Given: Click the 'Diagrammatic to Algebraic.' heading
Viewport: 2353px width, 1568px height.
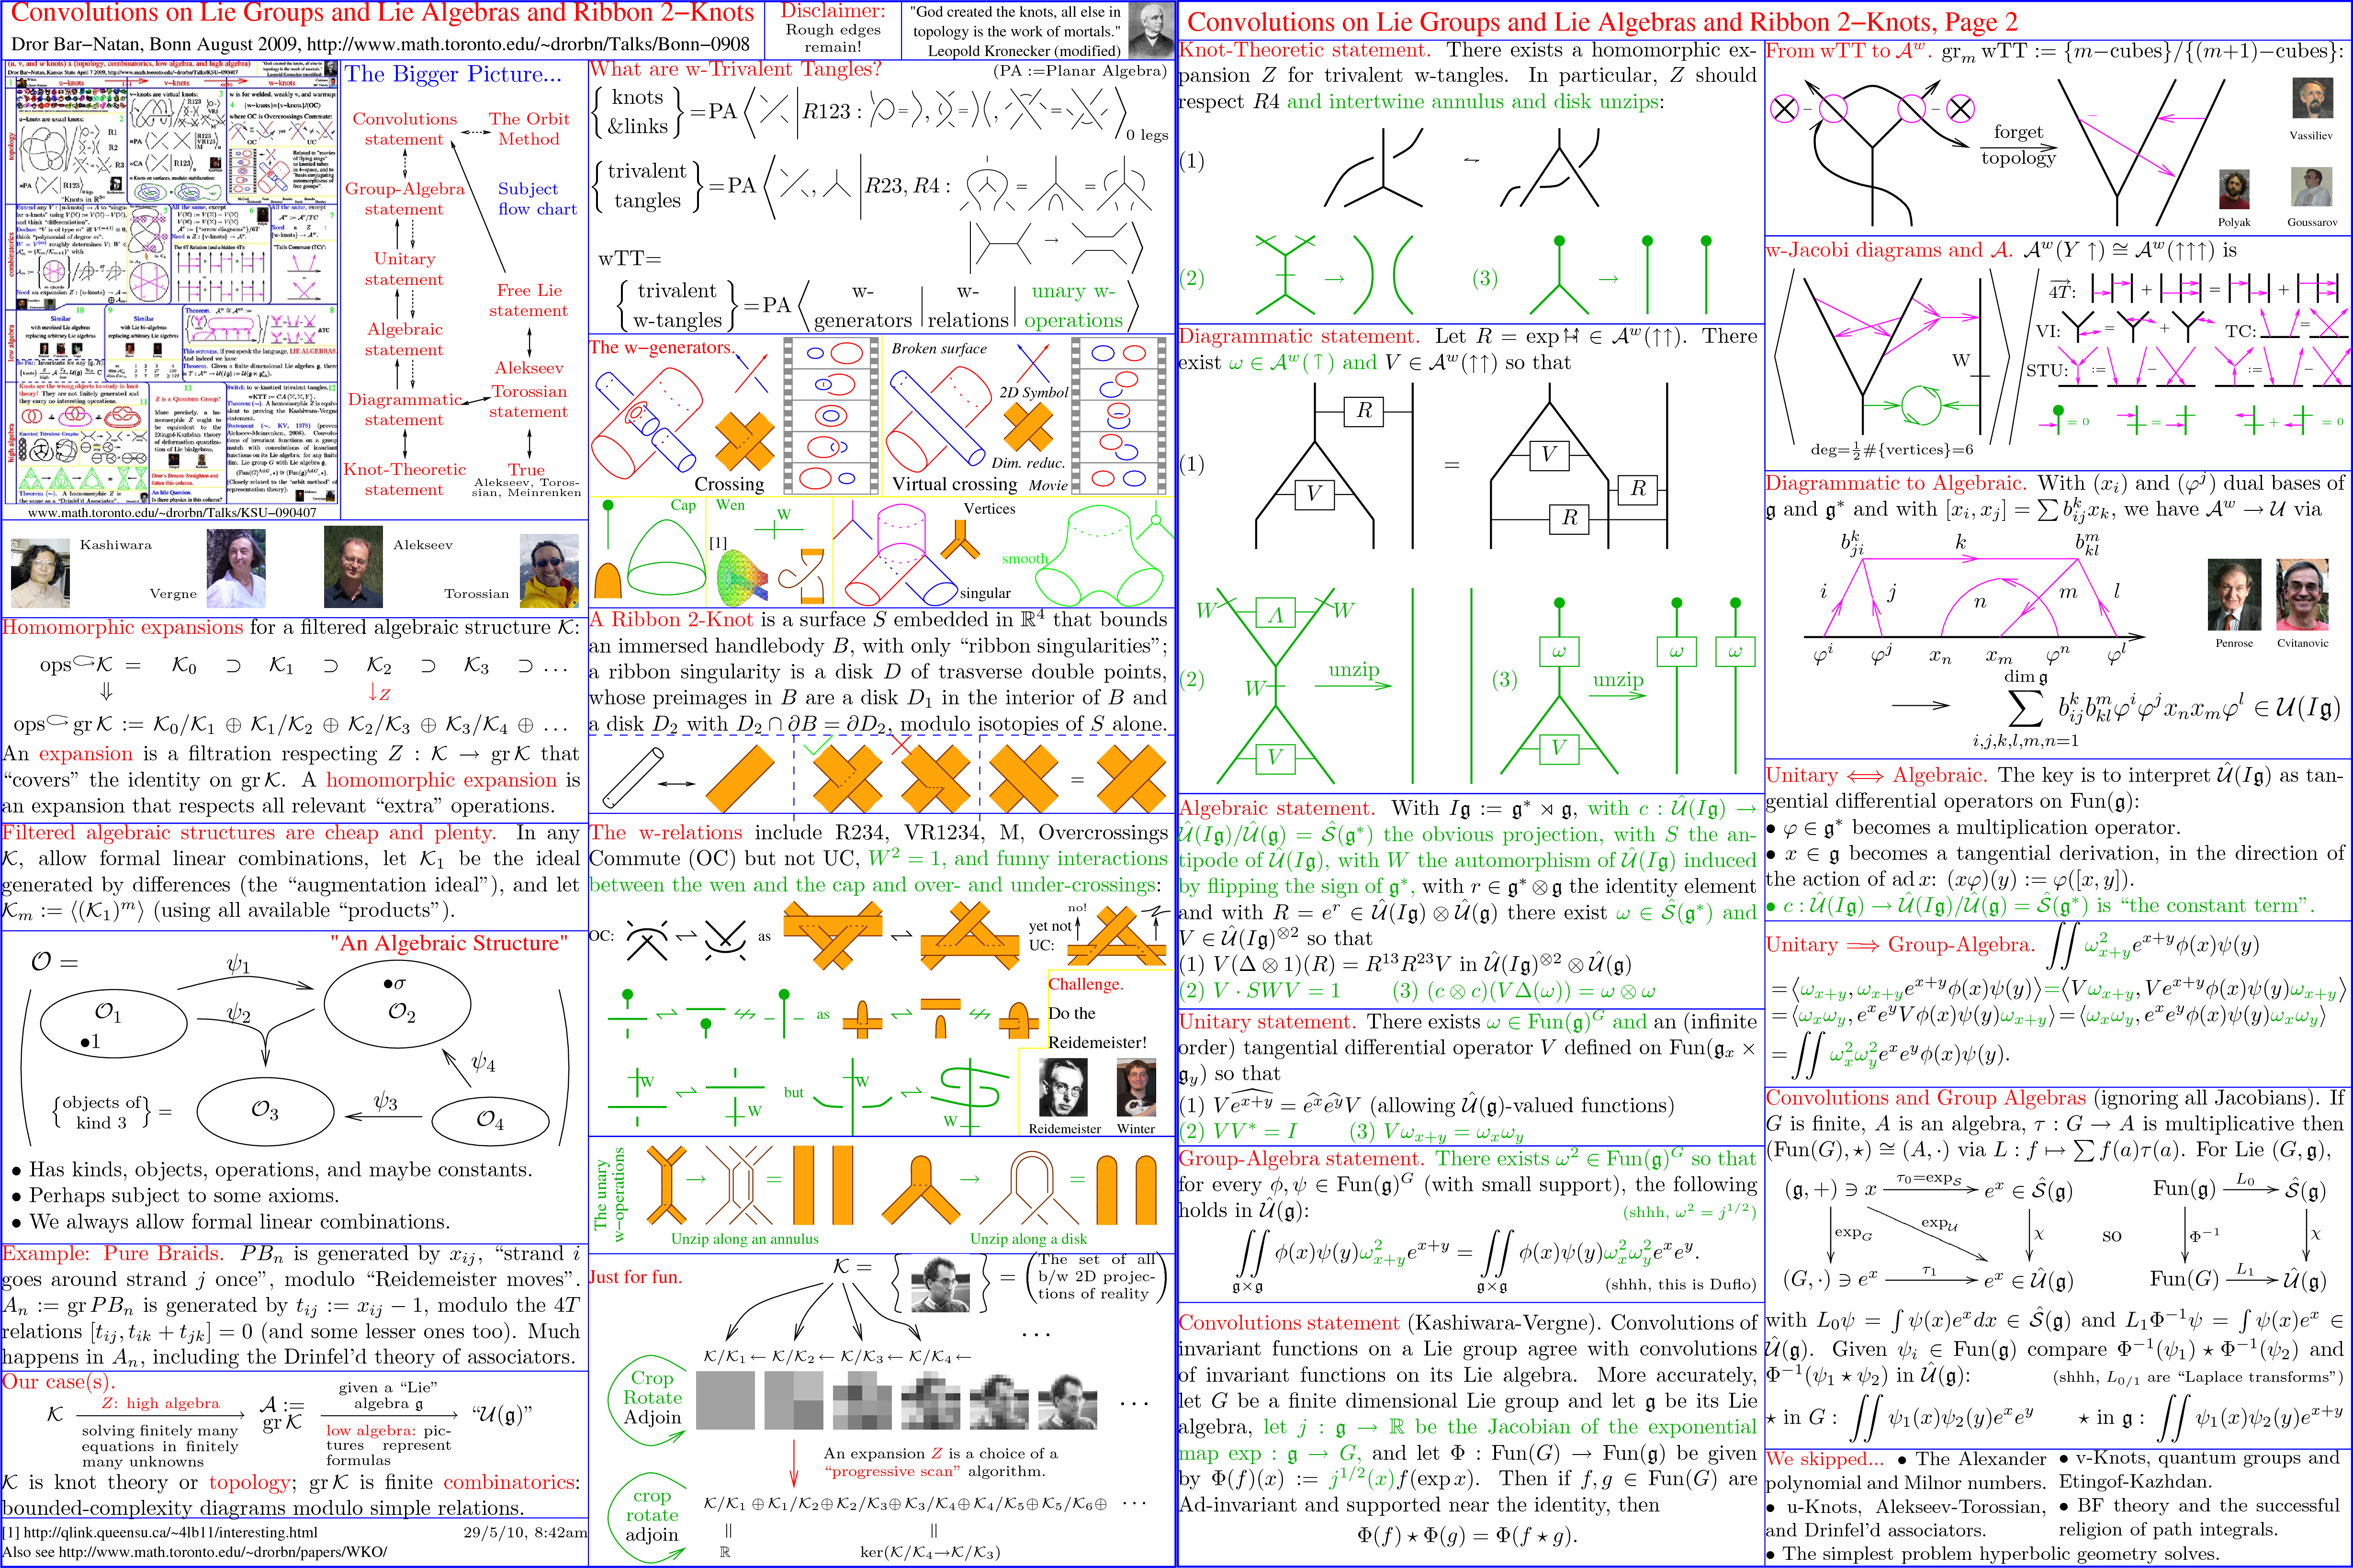Looking at the screenshot, I should click(1896, 483).
